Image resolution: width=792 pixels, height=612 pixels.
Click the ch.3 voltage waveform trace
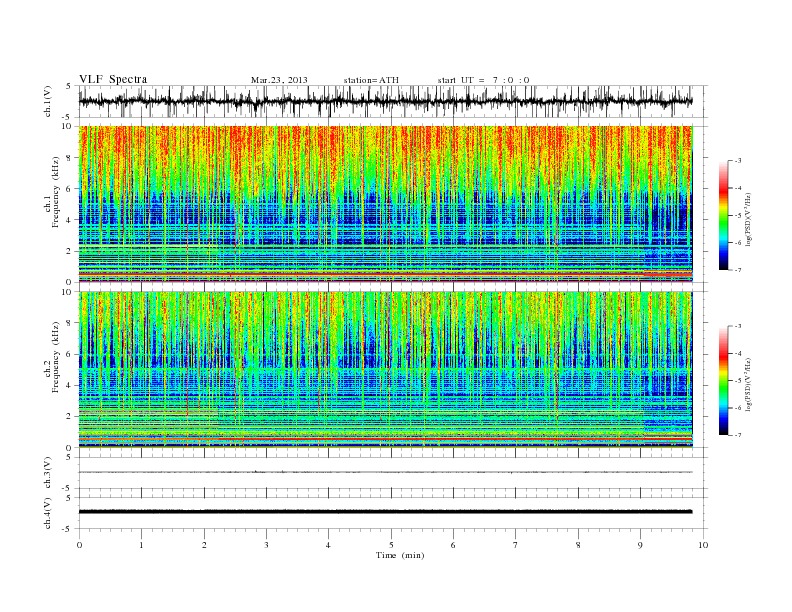(x=385, y=472)
